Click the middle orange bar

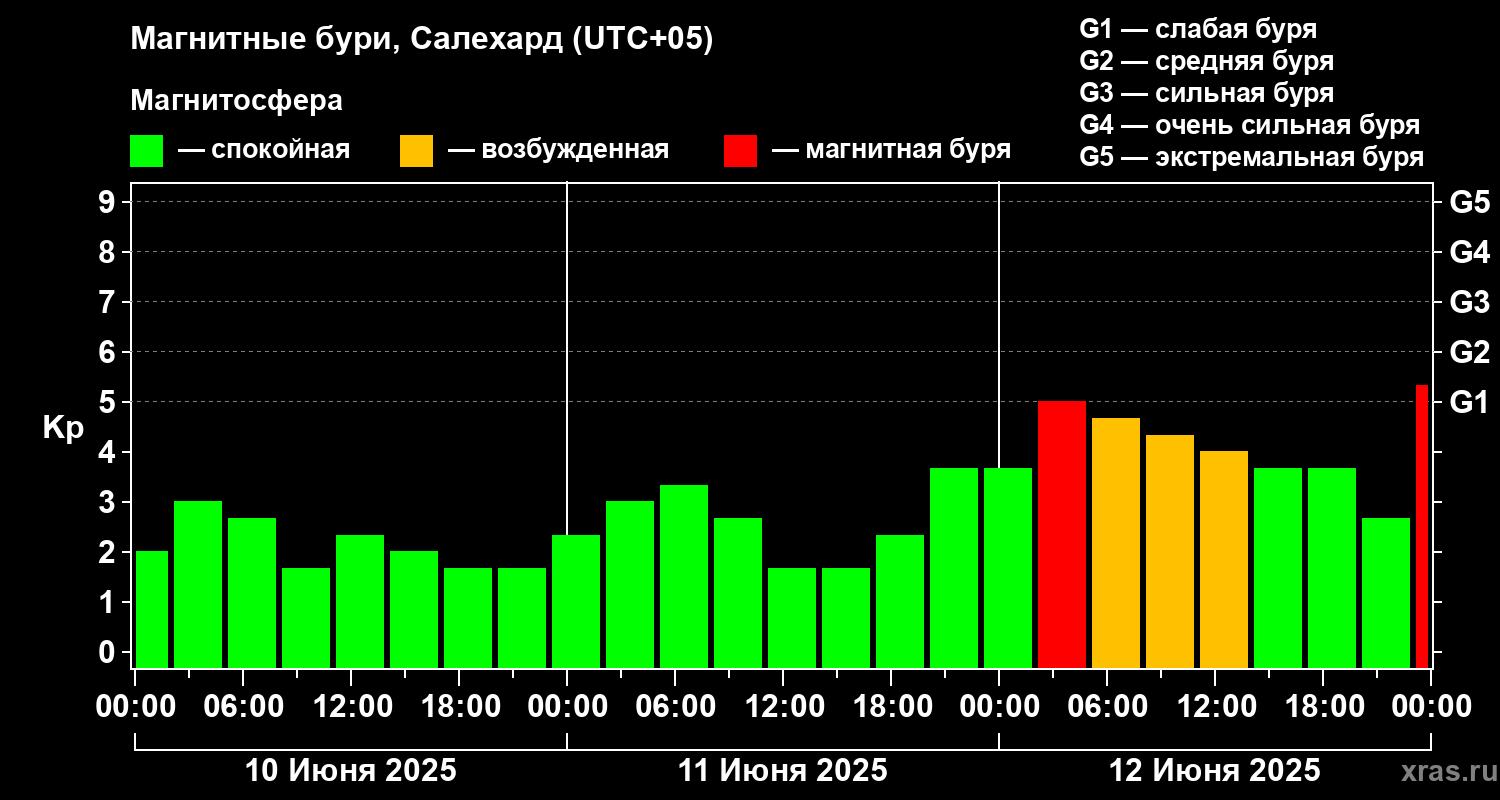[x=1170, y=551]
